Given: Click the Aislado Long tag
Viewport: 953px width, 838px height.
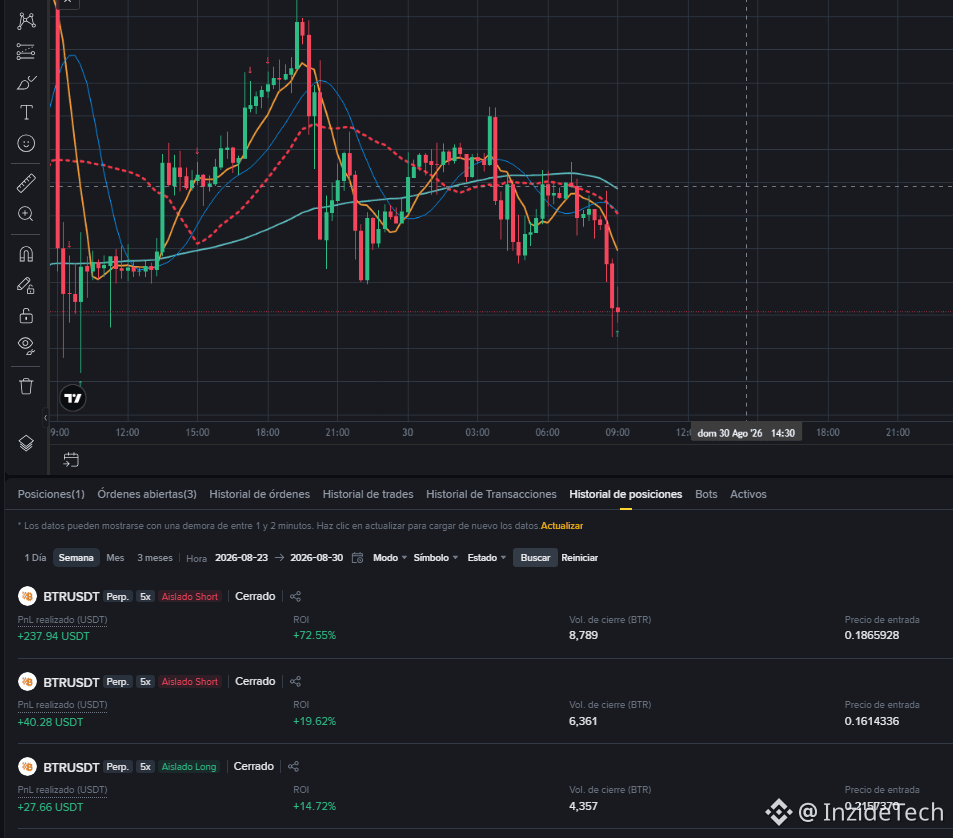Looking at the screenshot, I should 189,766.
